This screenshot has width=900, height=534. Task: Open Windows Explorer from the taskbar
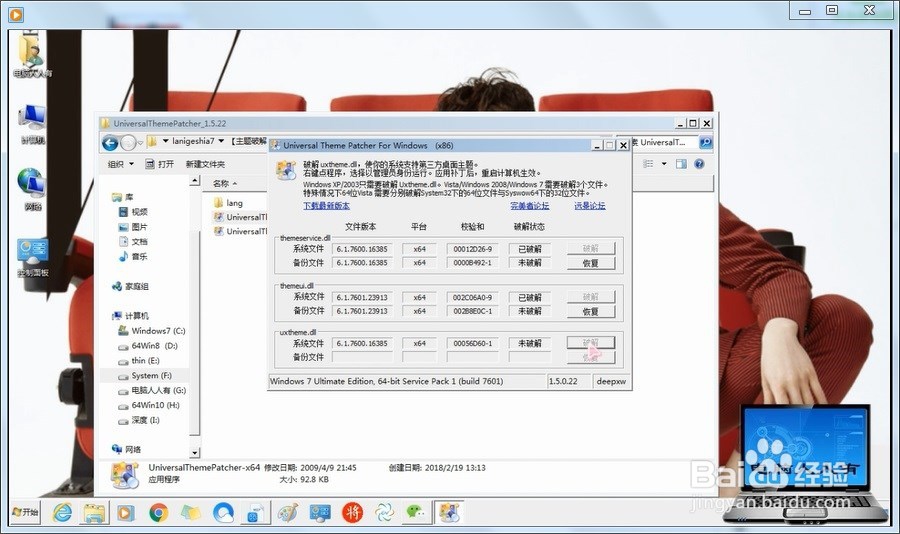94,512
